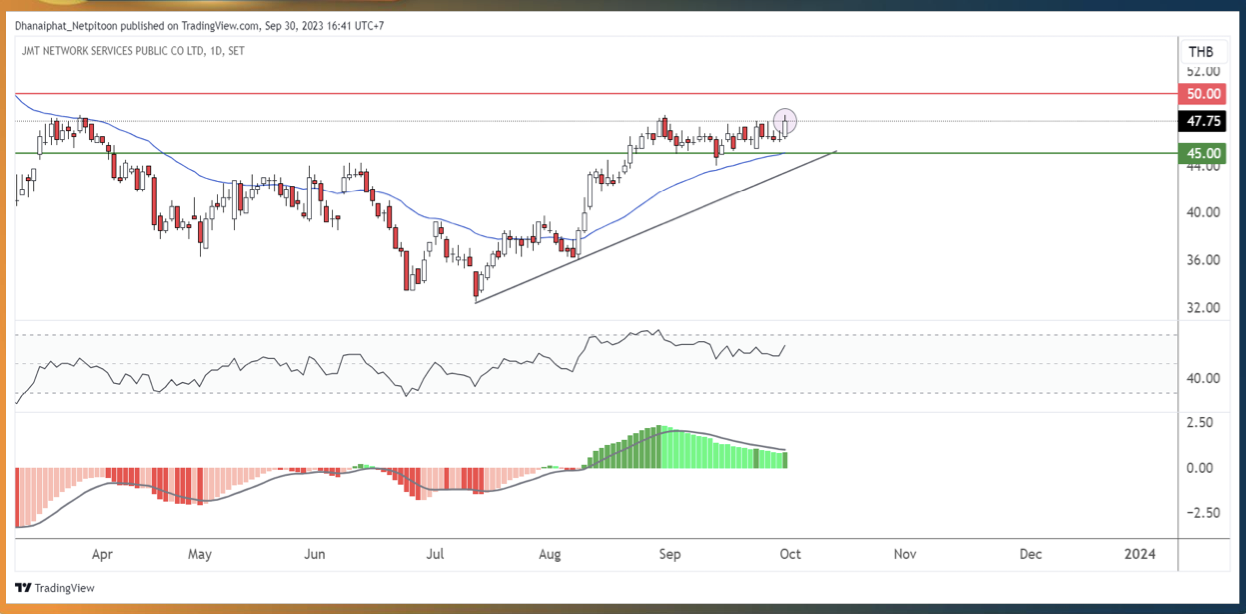Click the 52.00 price axis value

[1202, 72]
